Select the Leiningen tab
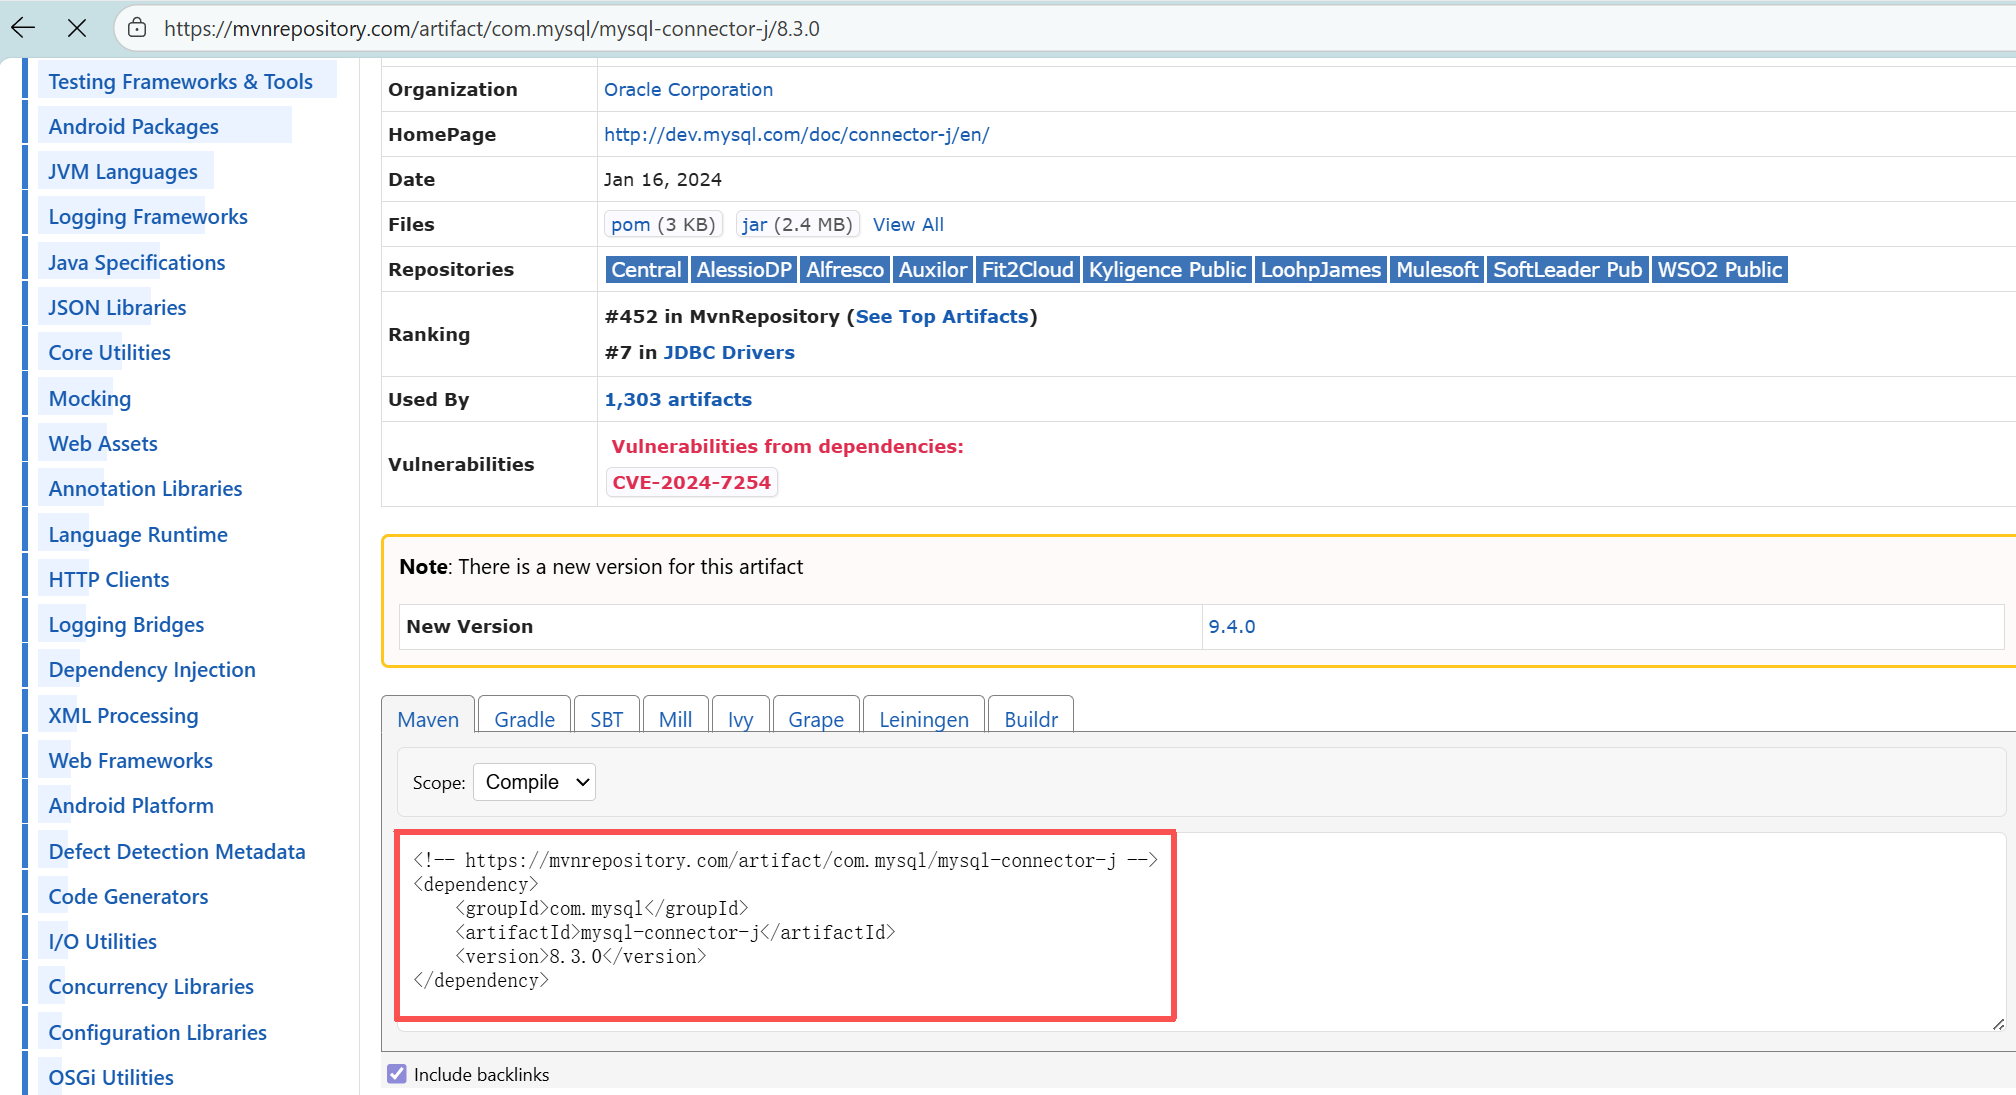2016x1095 pixels. tap(923, 719)
